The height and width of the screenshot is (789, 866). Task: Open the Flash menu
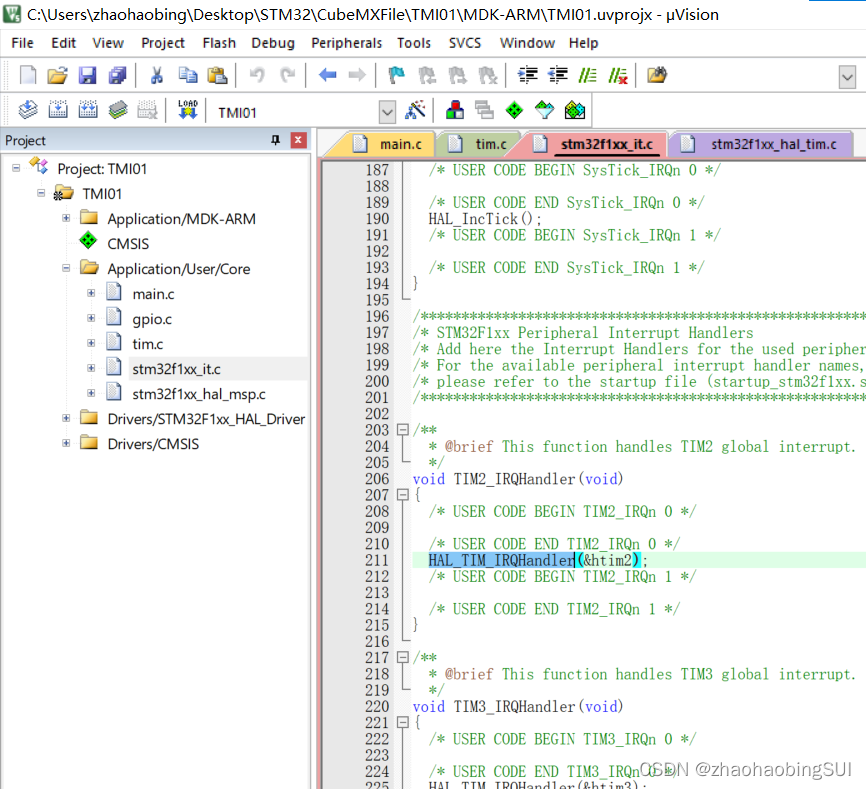click(x=219, y=43)
